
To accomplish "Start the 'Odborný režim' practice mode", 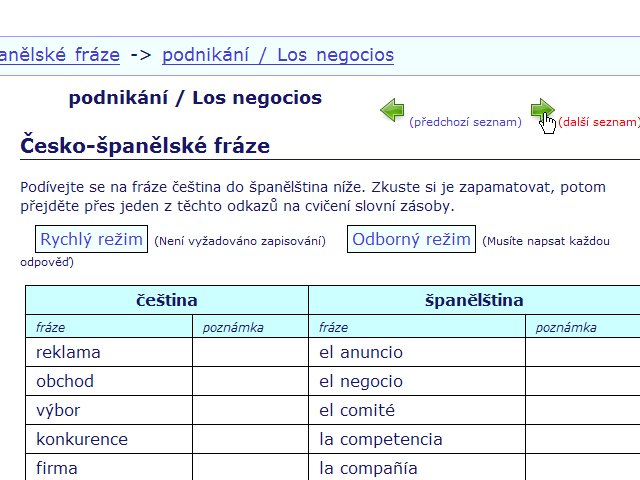I will point(411,239).
